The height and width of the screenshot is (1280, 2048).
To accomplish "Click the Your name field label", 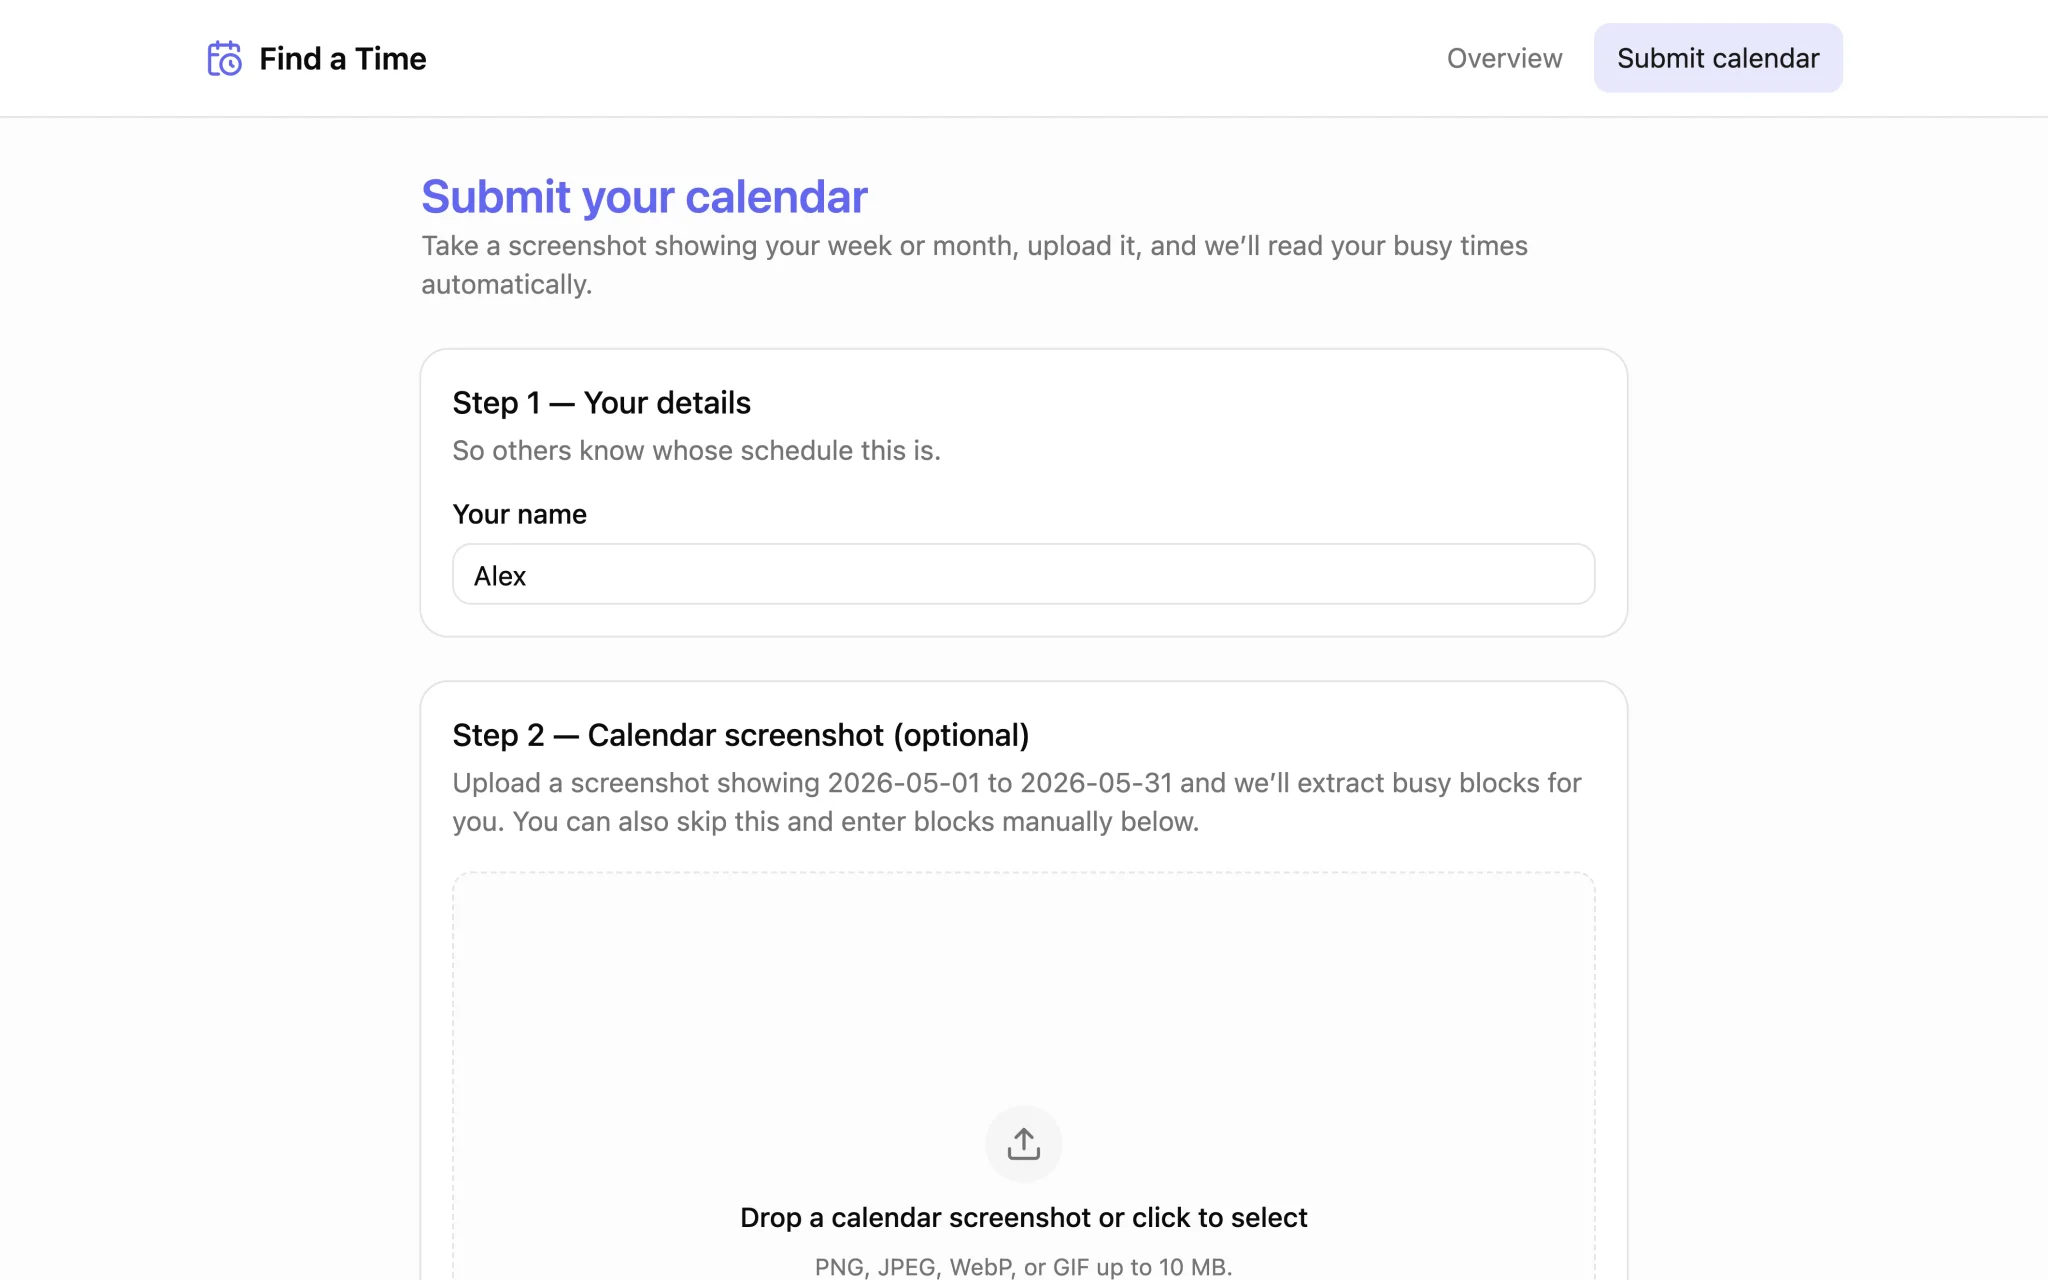I will [519, 514].
